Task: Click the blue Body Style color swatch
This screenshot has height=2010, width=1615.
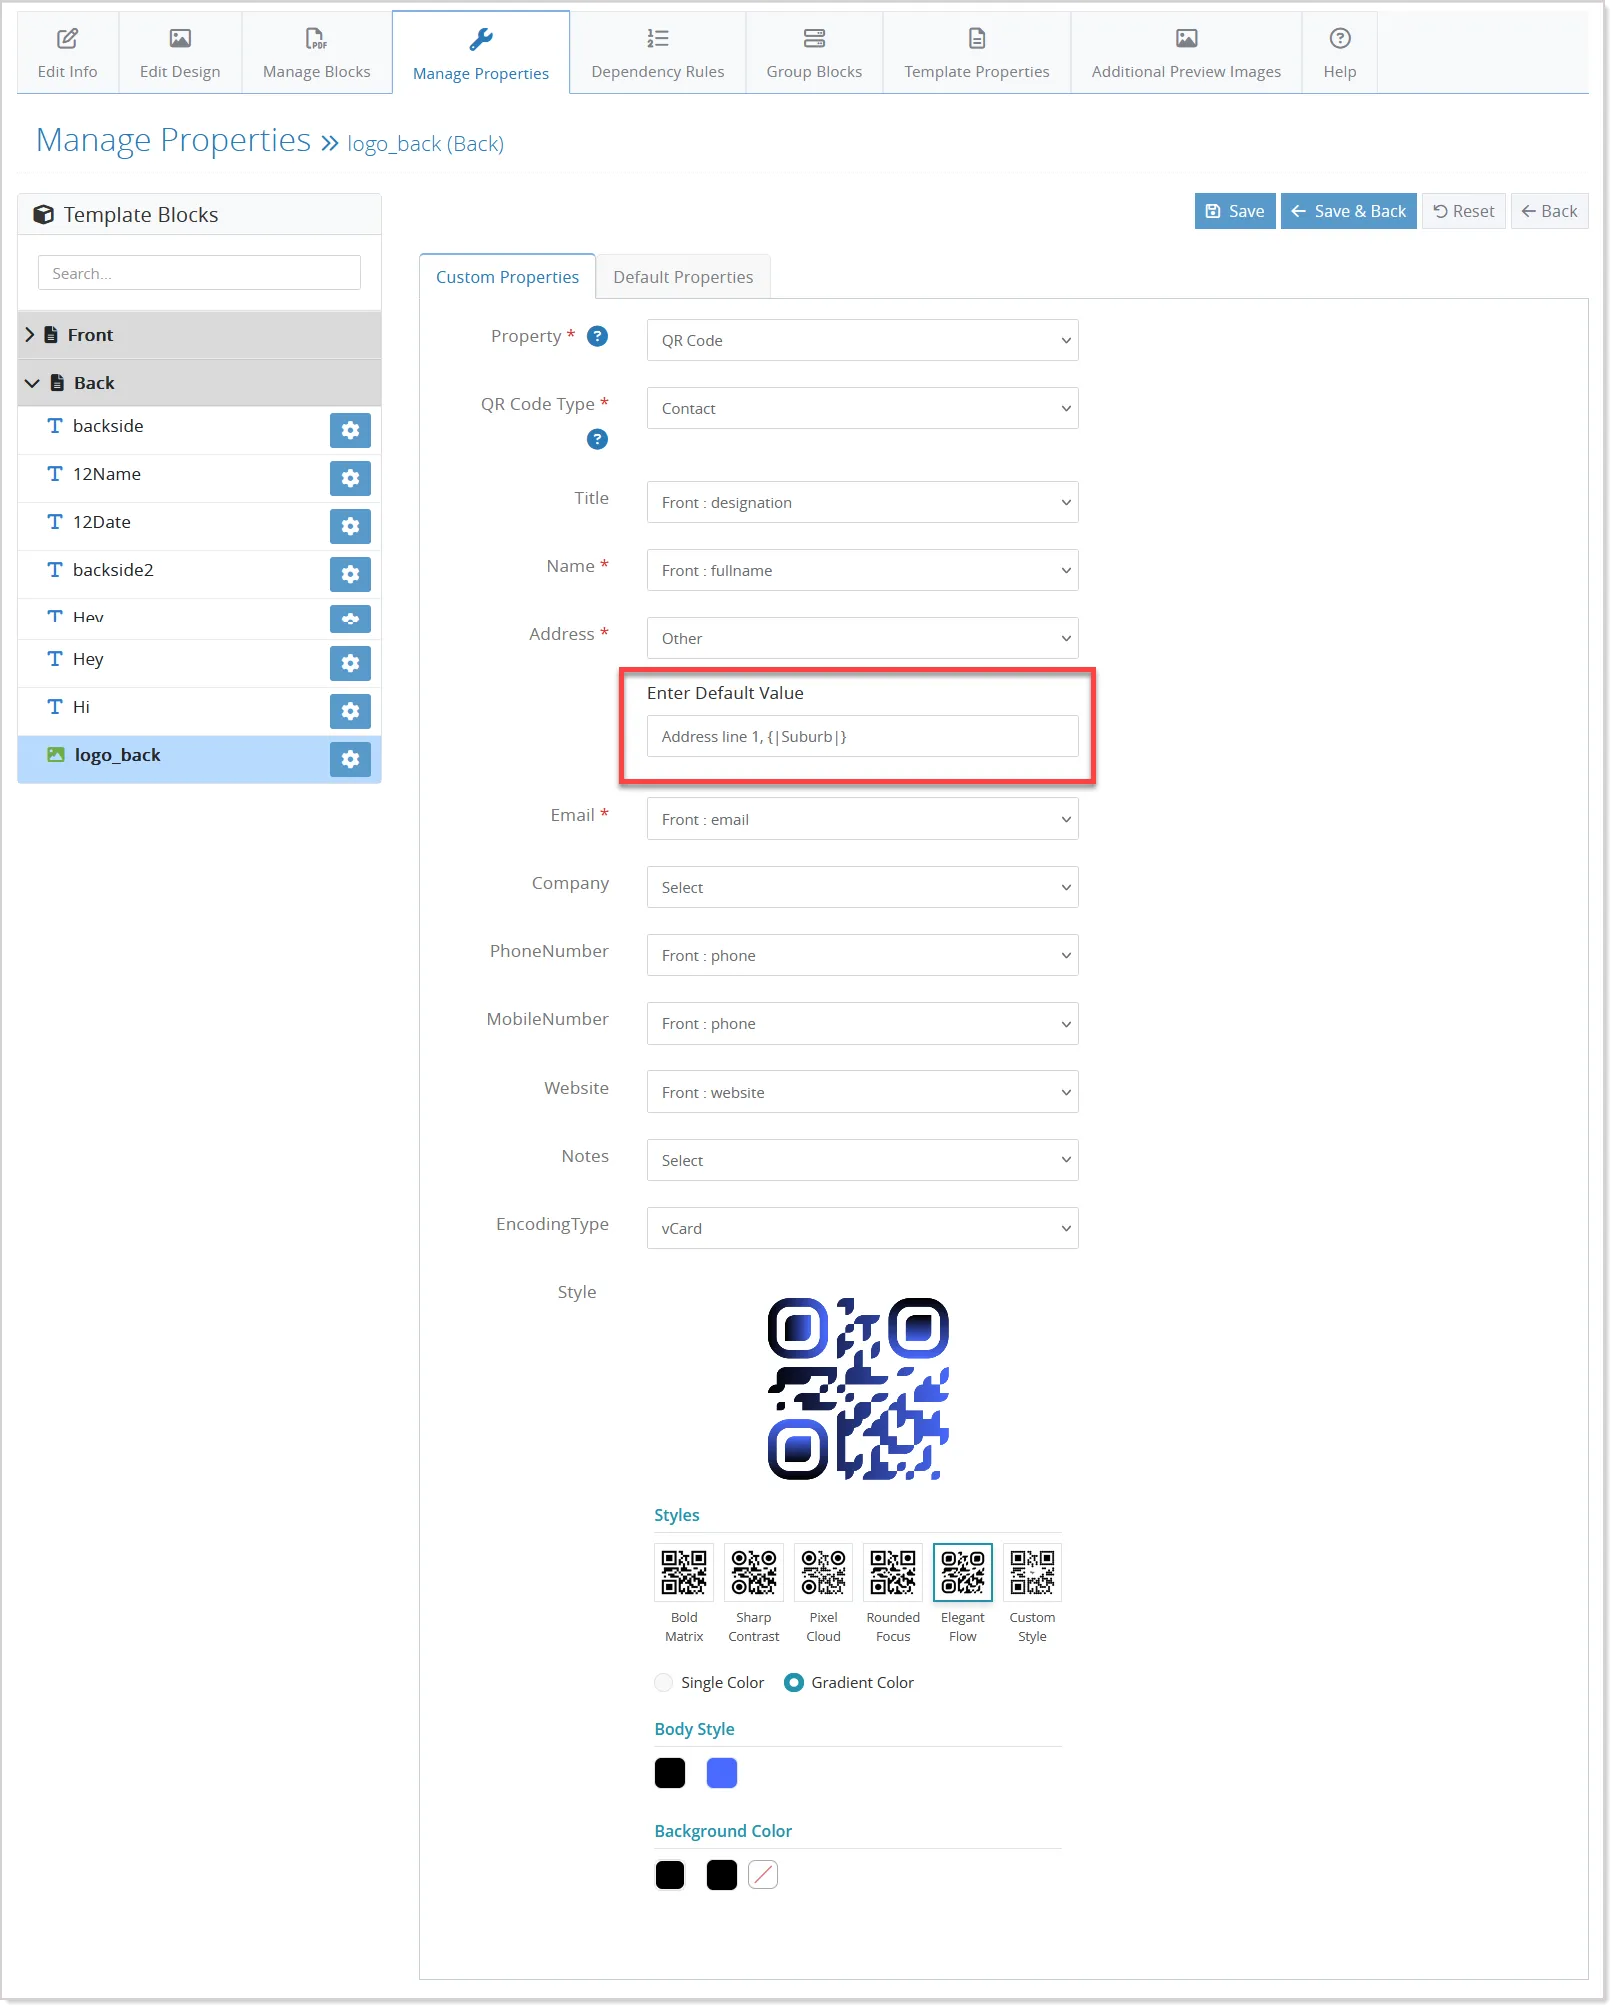Action: 721,1772
